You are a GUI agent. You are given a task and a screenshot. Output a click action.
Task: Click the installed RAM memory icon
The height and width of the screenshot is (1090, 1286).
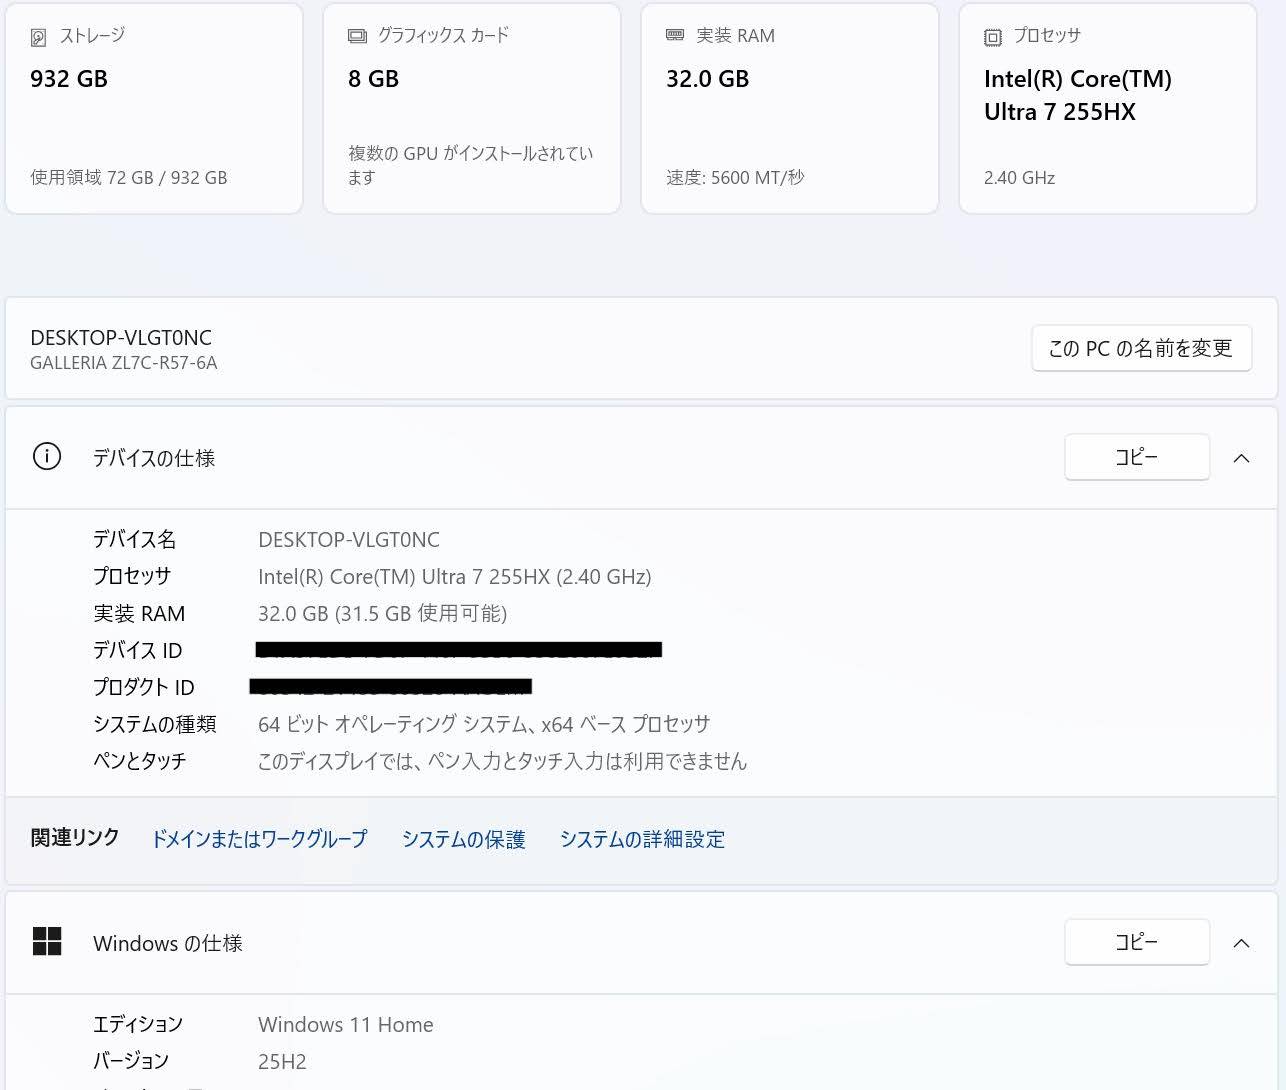[x=675, y=35]
